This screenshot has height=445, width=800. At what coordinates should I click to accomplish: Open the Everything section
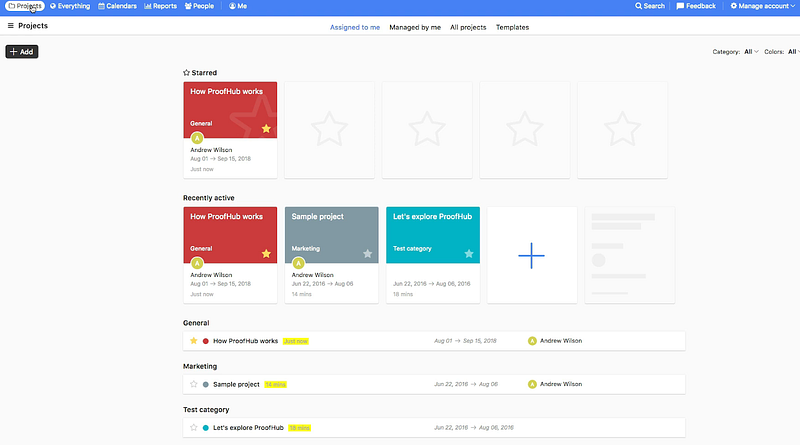point(70,6)
